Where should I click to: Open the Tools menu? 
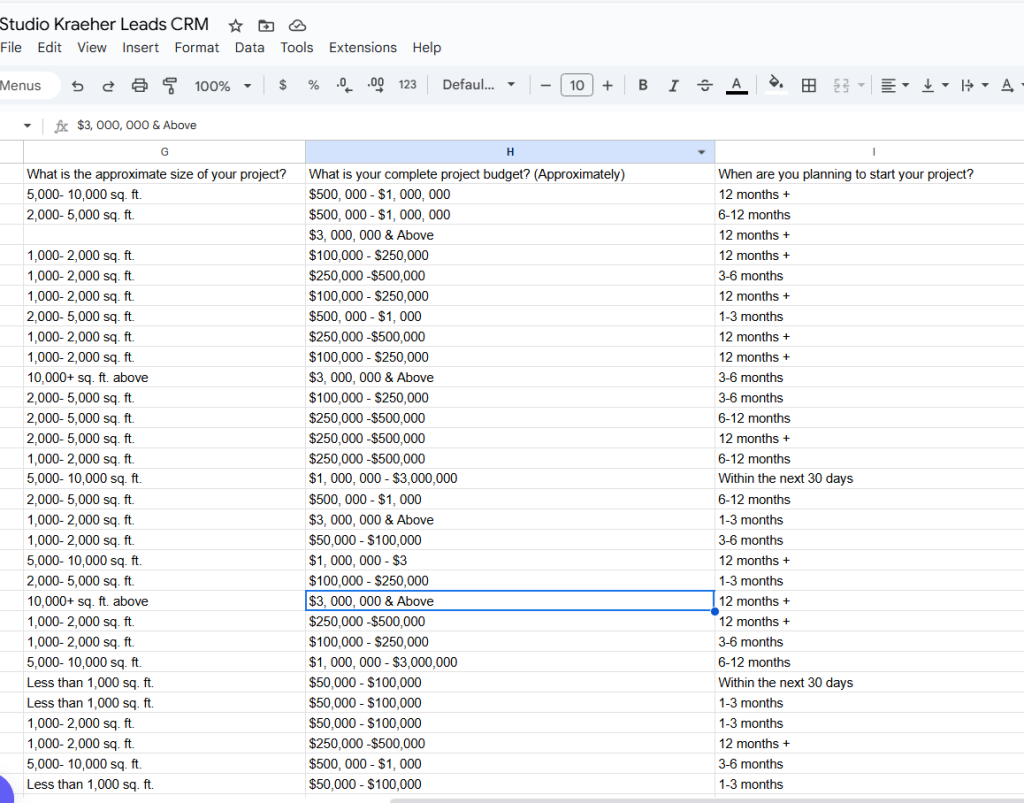(296, 48)
